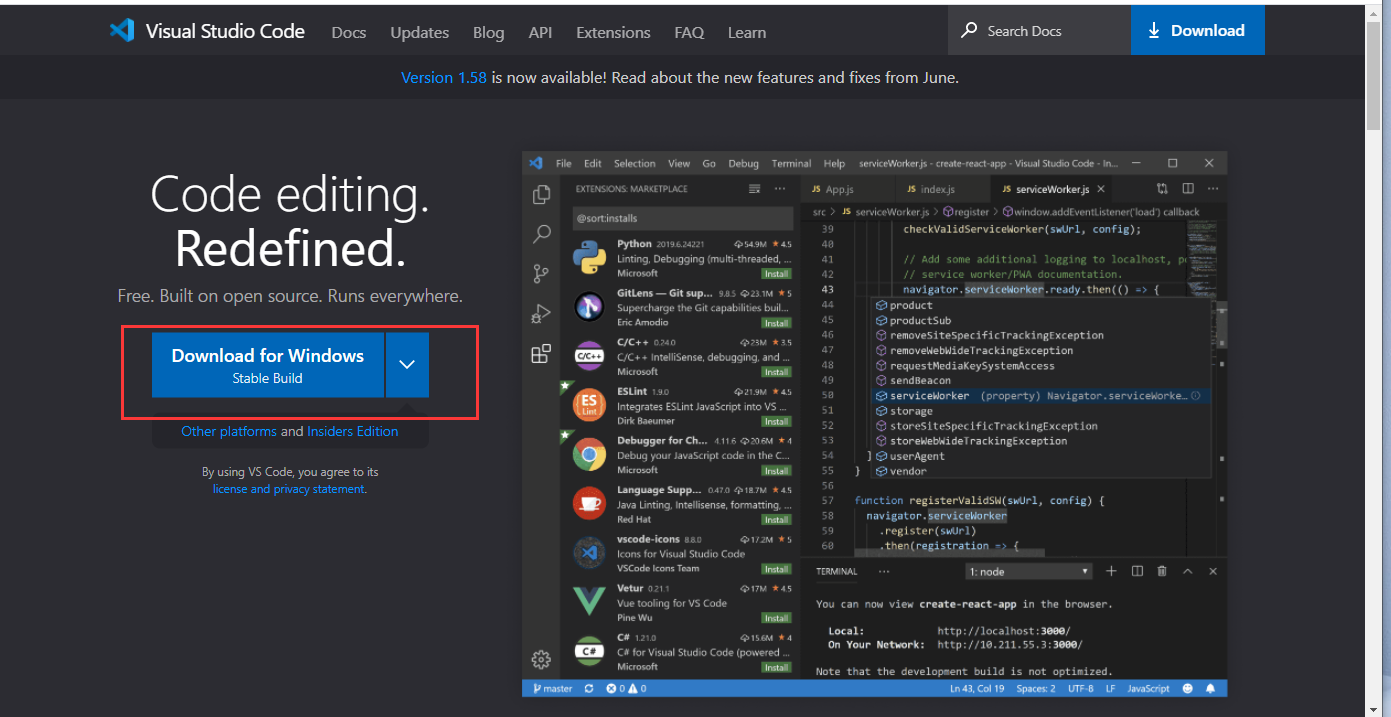The width and height of the screenshot is (1391, 717).
Task: Open the license and privacy statement link
Action: tap(289, 489)
